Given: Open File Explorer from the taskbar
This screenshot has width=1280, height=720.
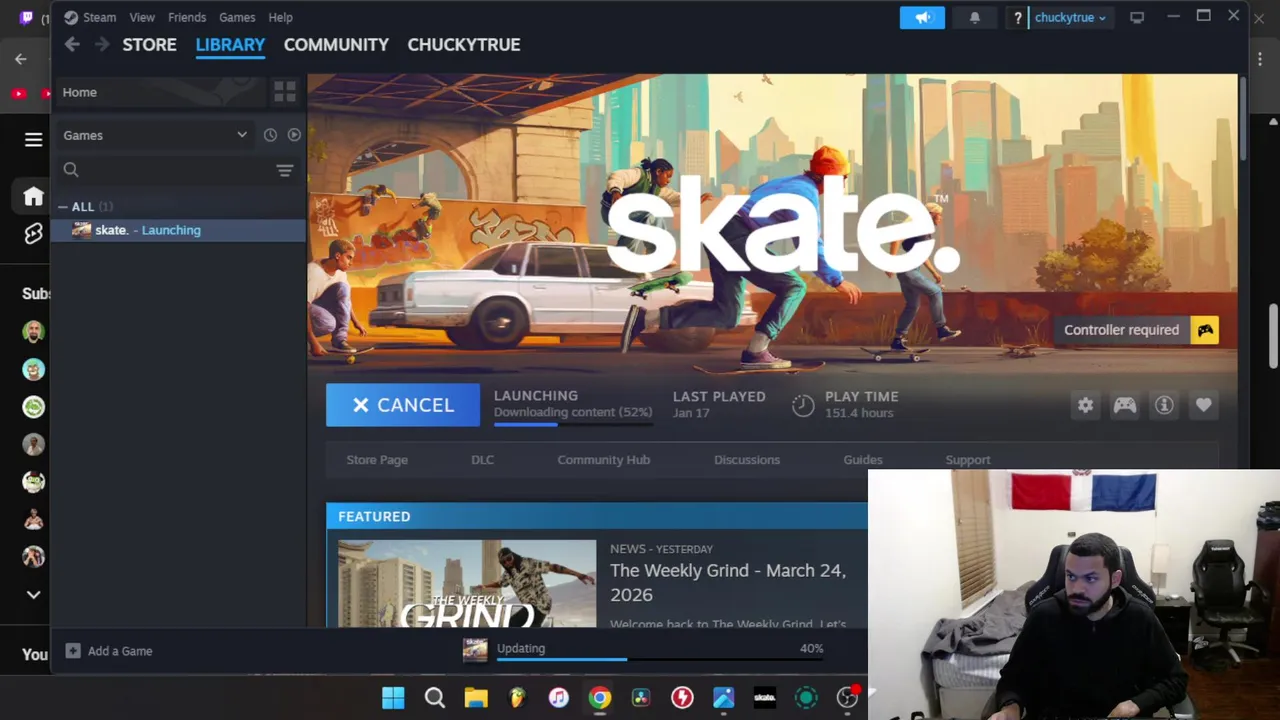Looking at the screenshot, I should [476, 698].
